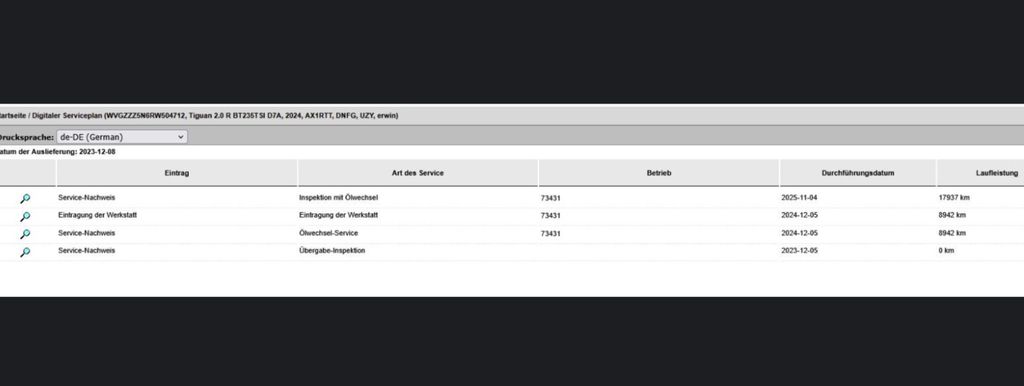Open details of the 2025-11-04 inspection entry
Image resolution: width=1024 pixels, height=386 pixels.
click(25, 199)
